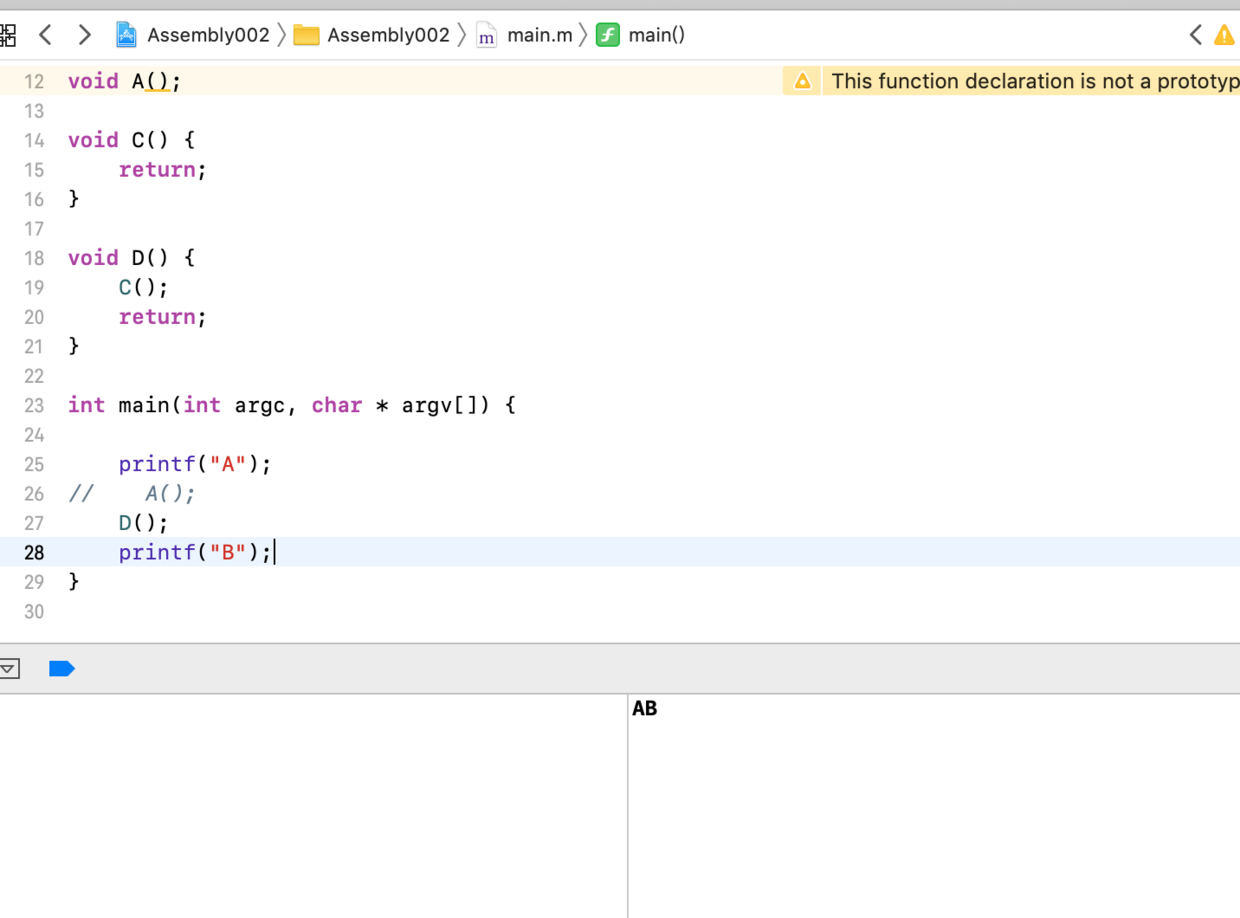Screen dimensions: 1240x918
Task: Go back in editor history
Action: 45,35
